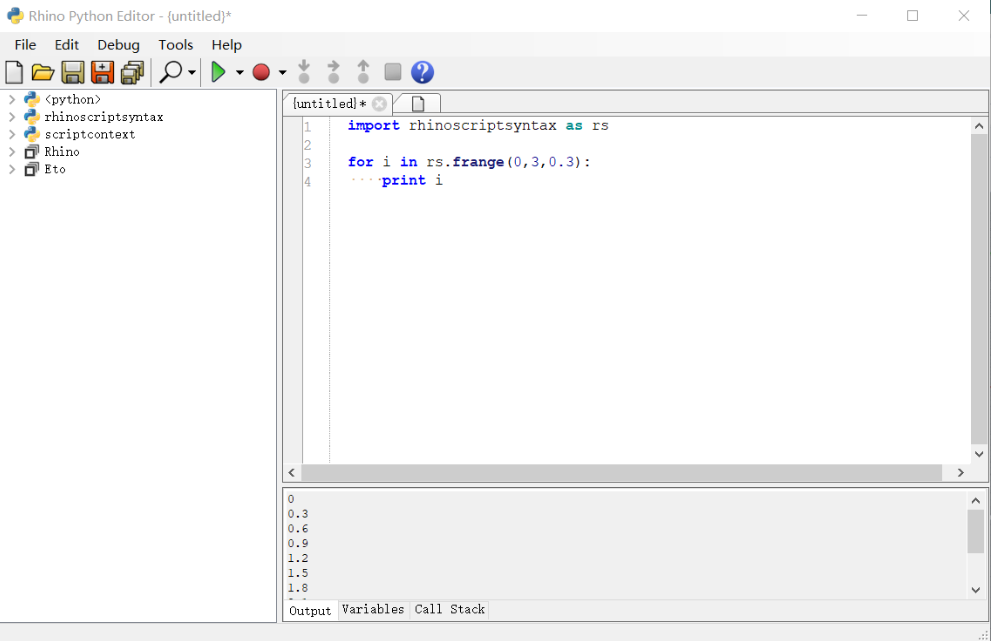Click the output panel scroll down arrow

point(976,590)
